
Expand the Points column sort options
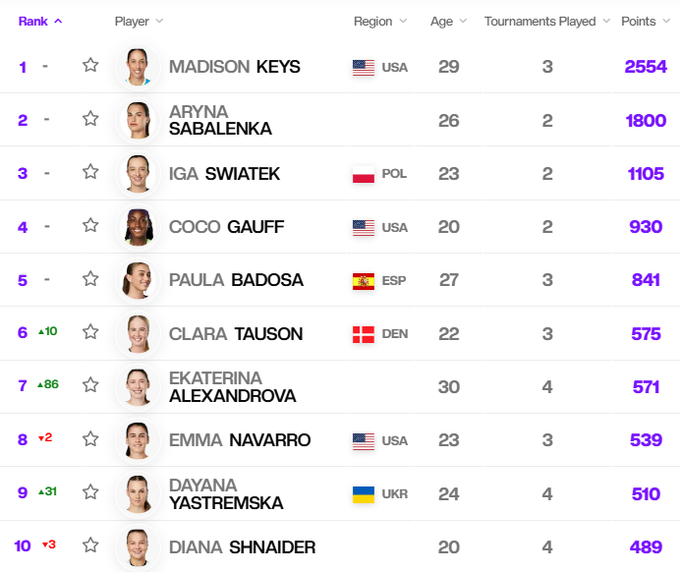645,21
